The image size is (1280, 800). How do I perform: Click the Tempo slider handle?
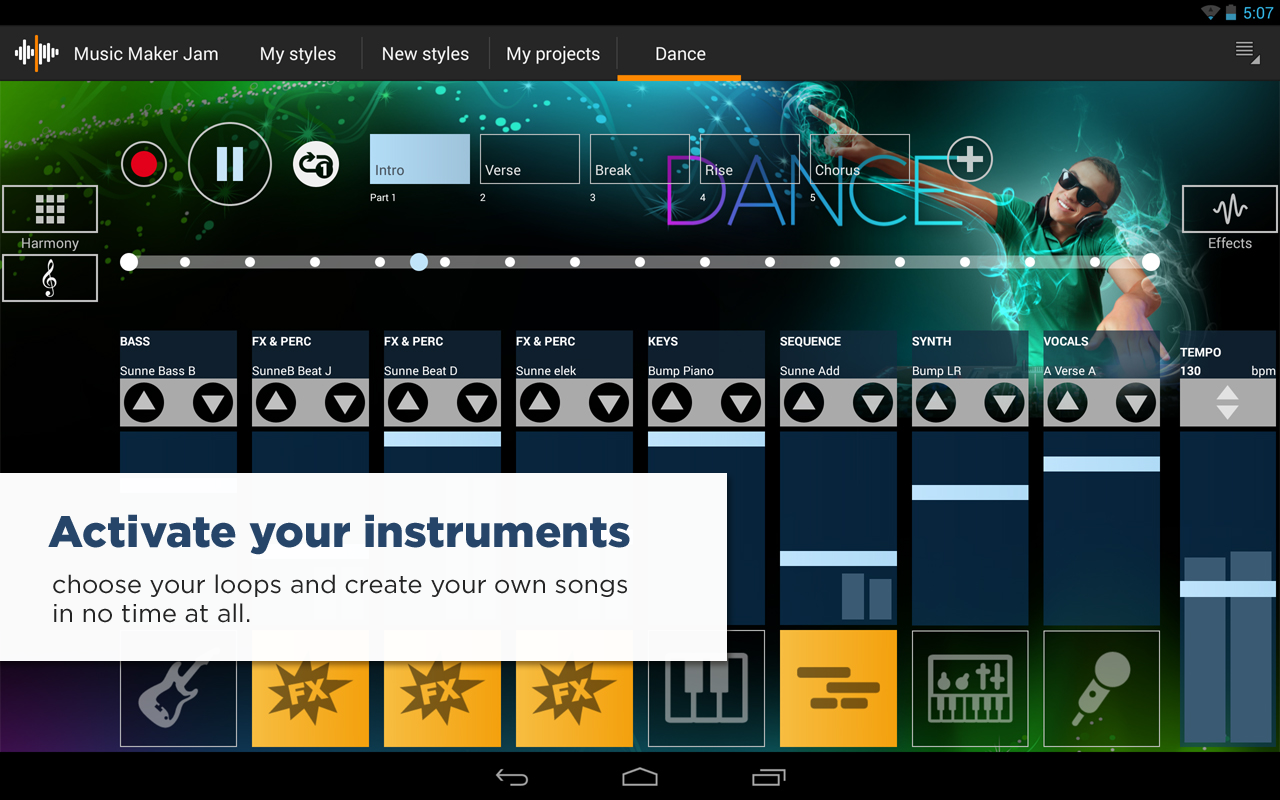(1228, 589)
